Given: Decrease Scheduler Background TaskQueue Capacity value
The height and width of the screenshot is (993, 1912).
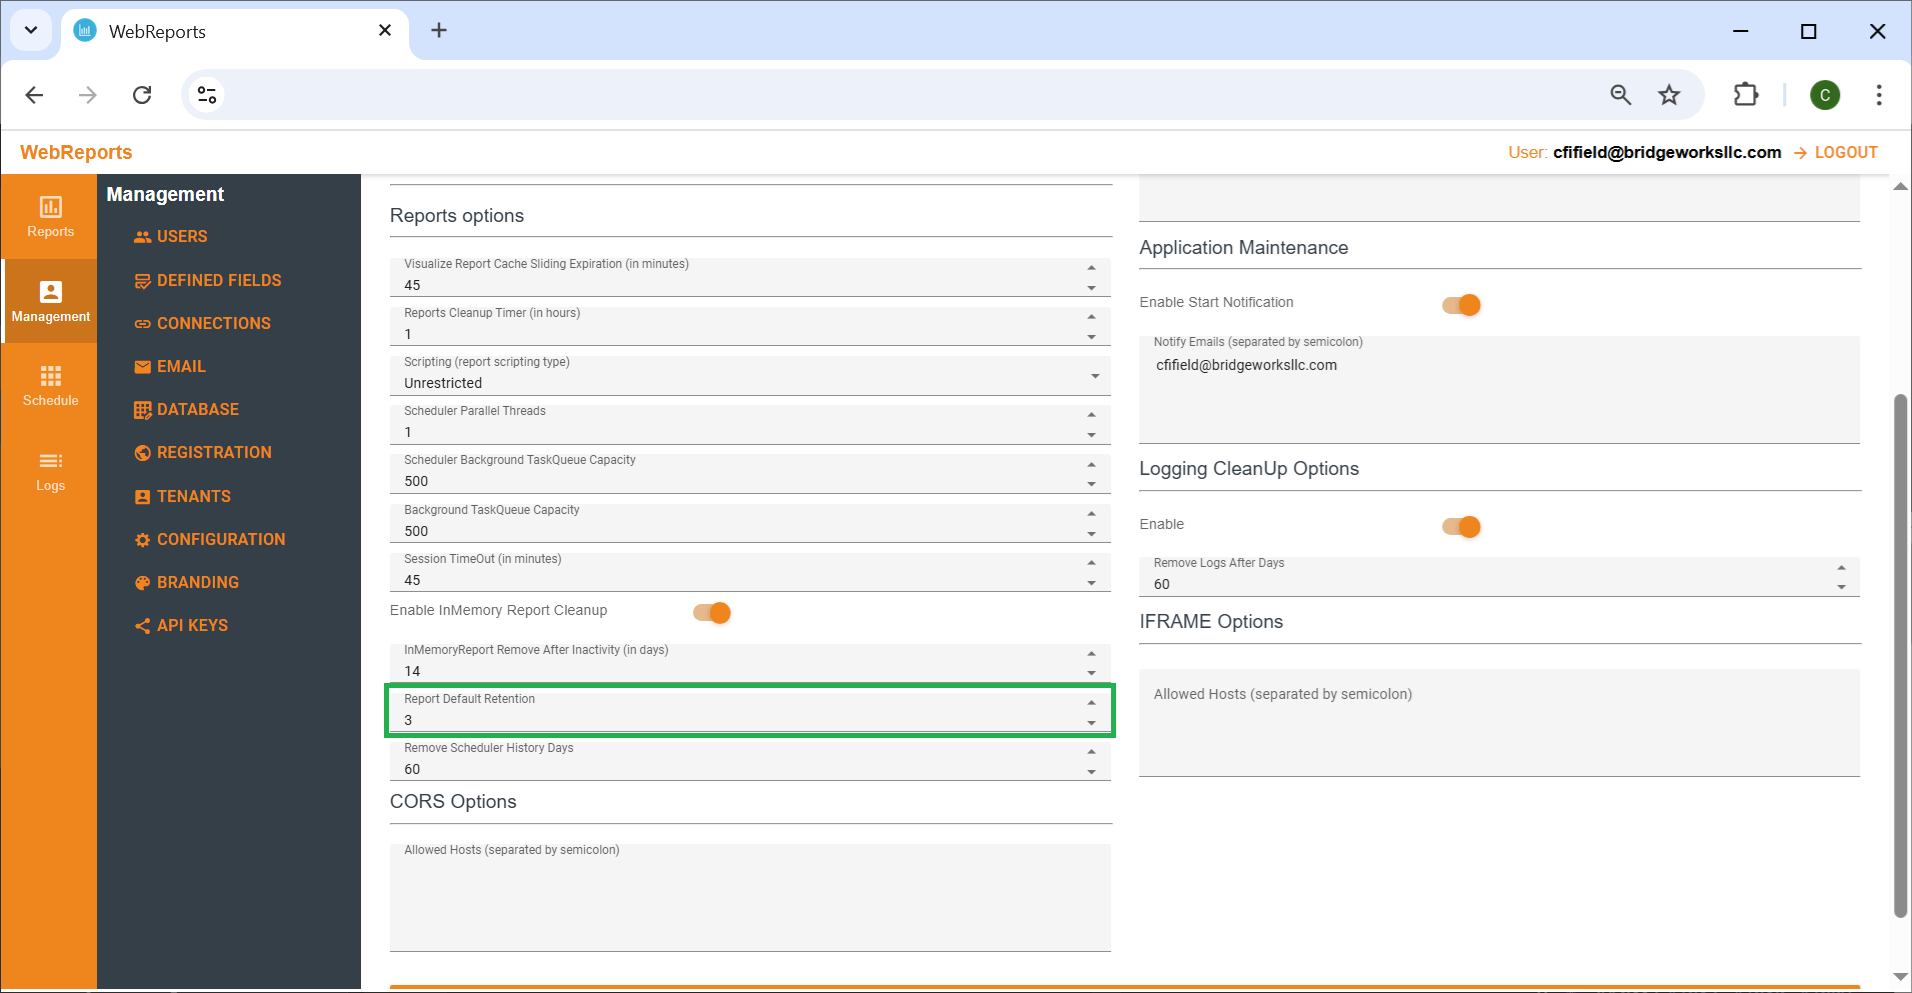Looking at the screenshot, I should click(x=1091, y=484).
